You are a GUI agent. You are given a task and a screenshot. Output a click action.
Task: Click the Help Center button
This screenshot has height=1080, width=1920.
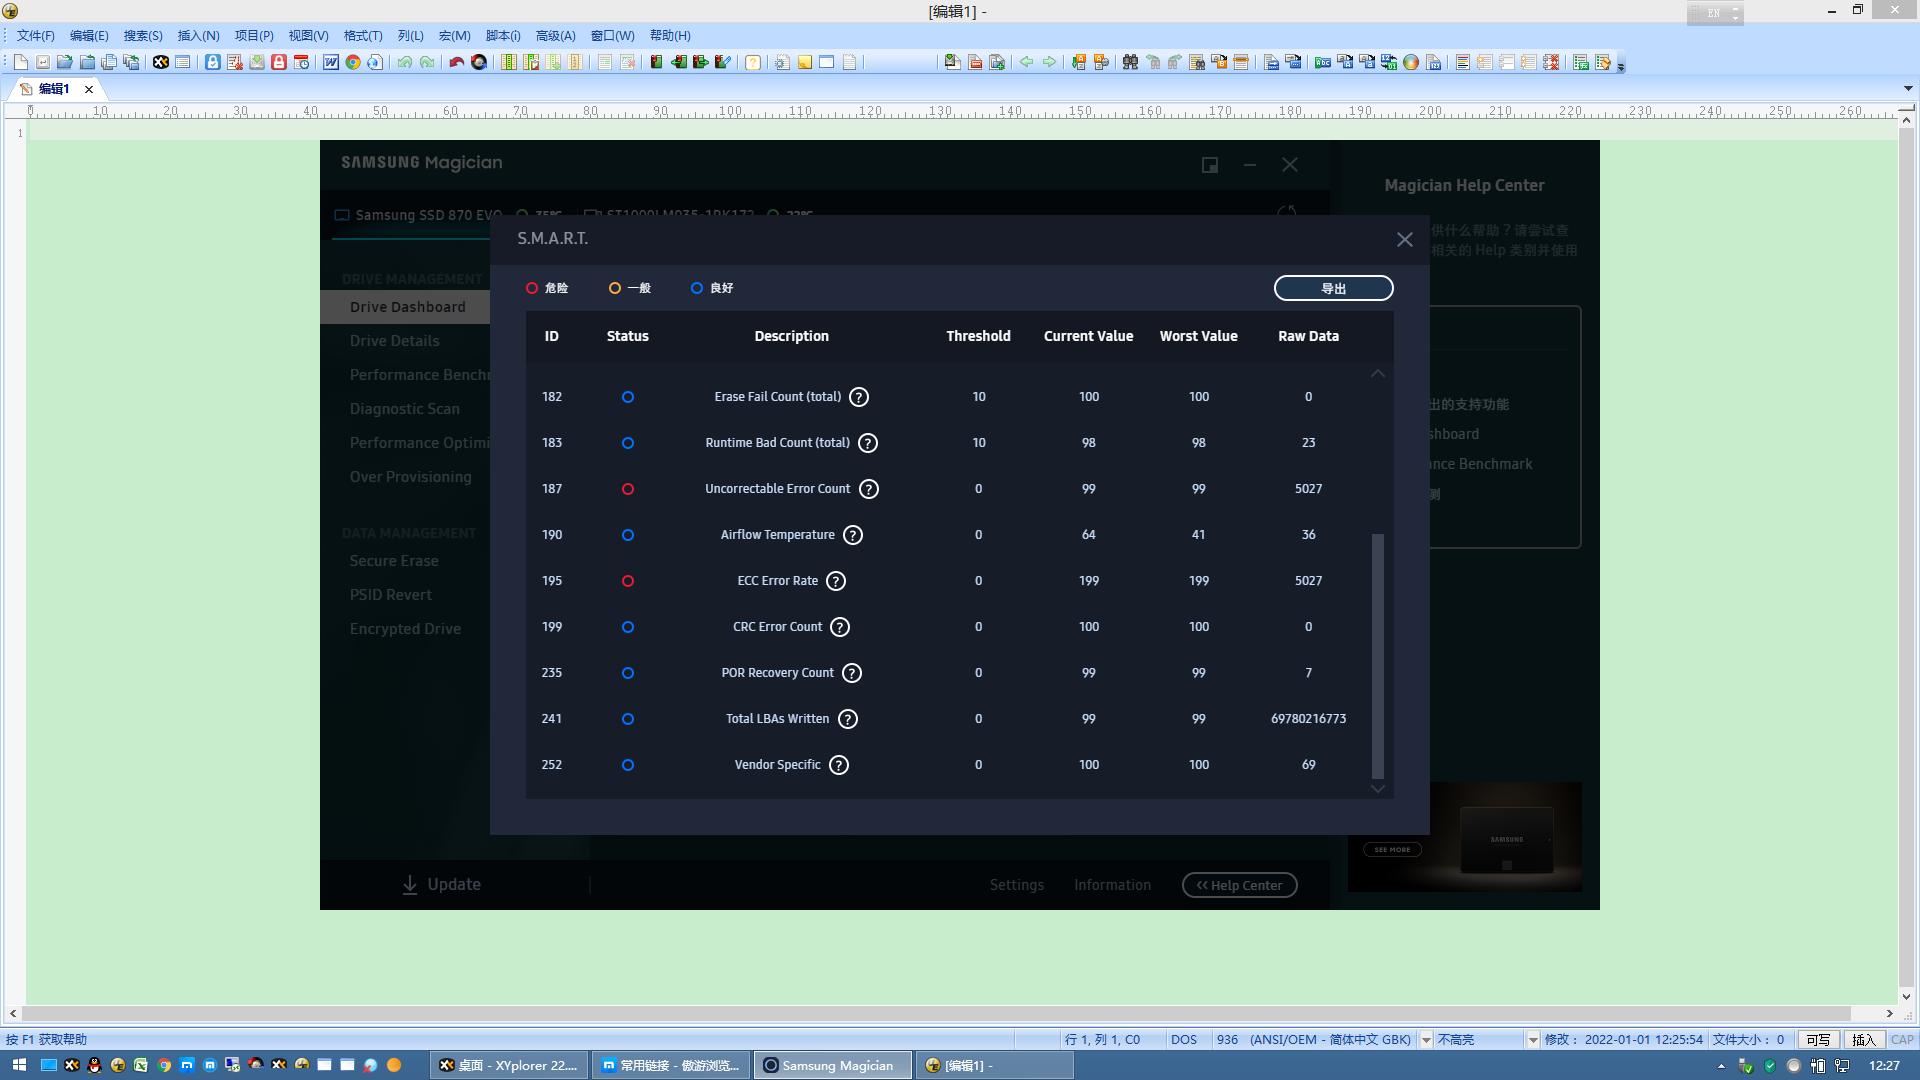(1239, 885)
